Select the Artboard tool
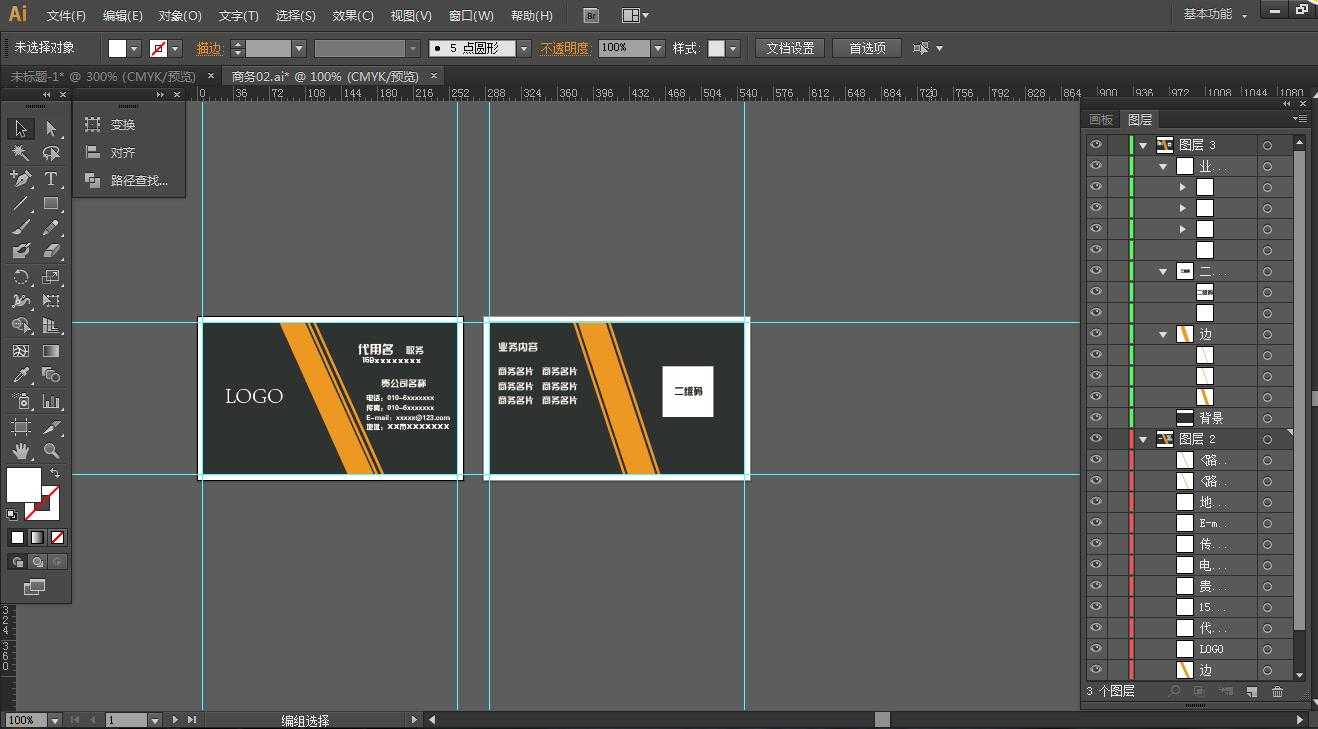 (x=21, y=426)
